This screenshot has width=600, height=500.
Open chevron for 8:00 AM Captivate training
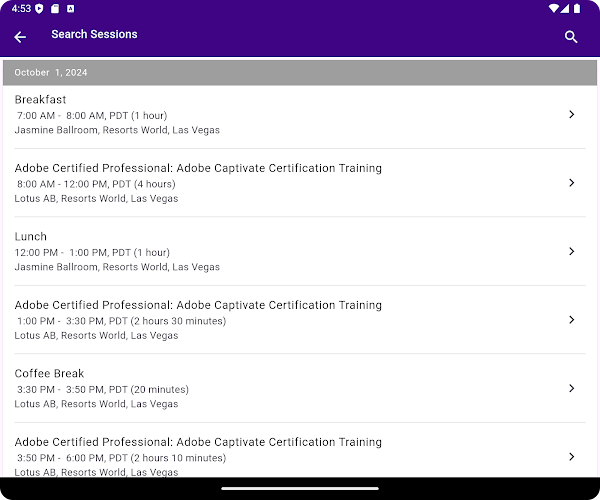point(571,183)
